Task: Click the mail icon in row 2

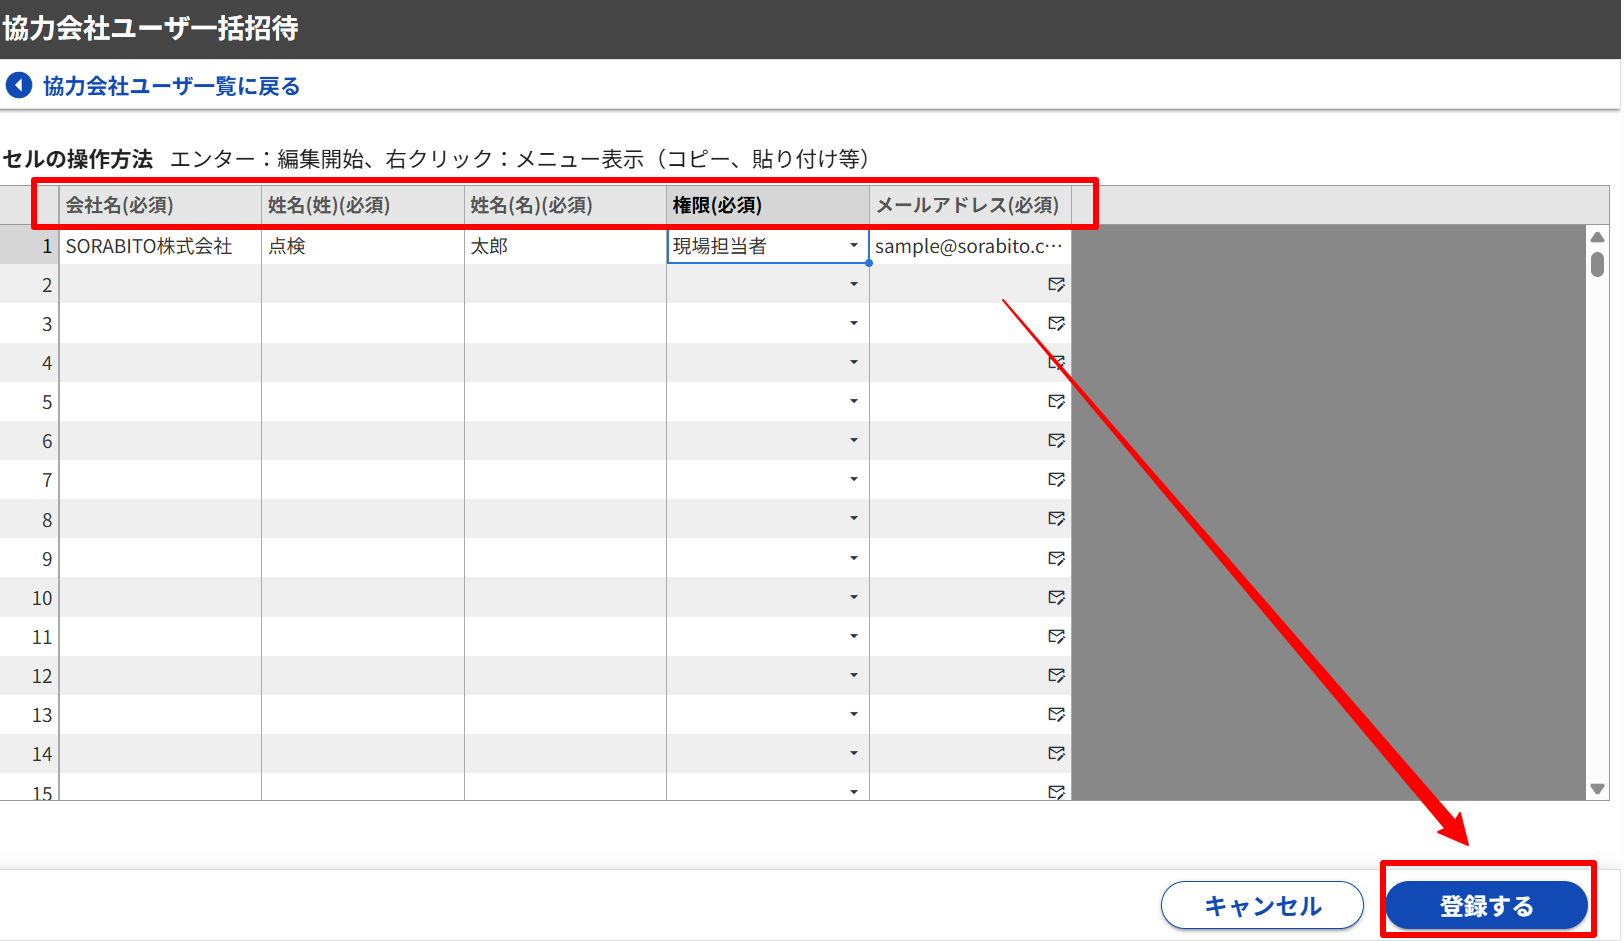Action: click(x=1056, y=285)
